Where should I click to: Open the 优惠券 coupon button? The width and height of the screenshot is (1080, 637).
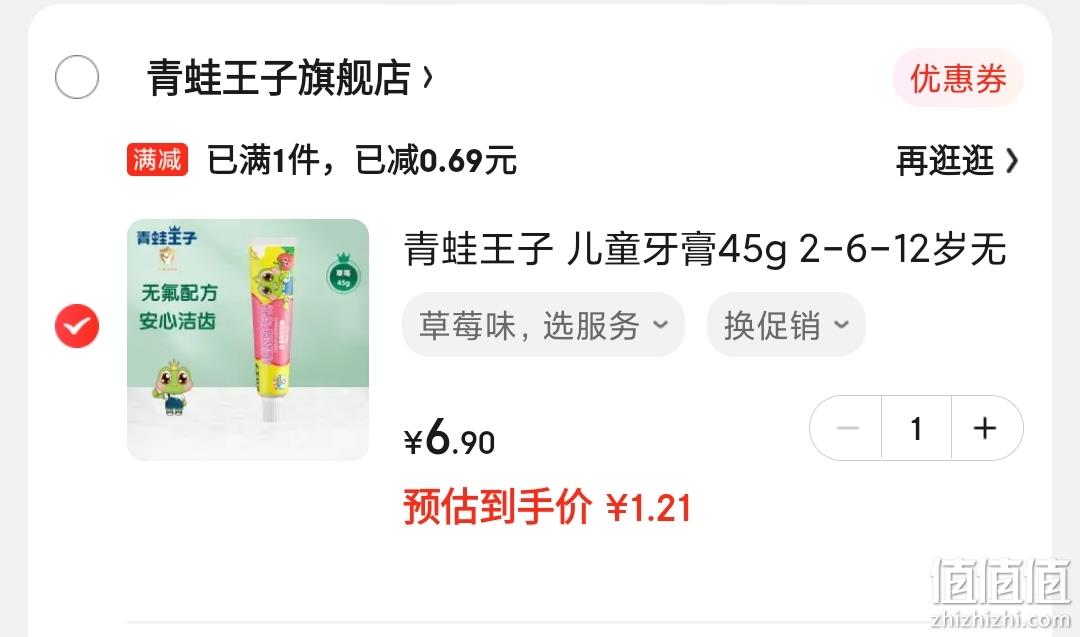[x=958, y=78]
